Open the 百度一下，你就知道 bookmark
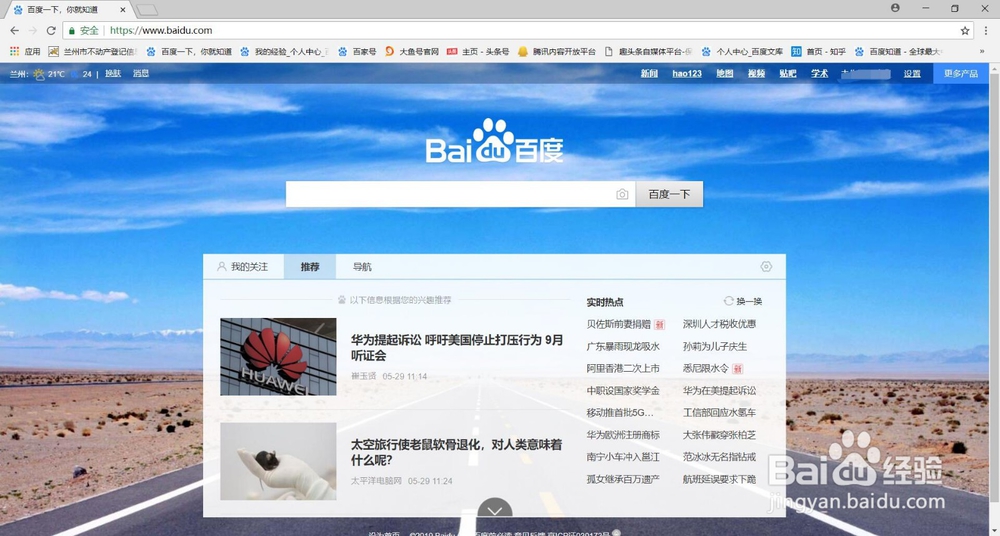Viewport: 1000px width, 536px height. point(189,52)
